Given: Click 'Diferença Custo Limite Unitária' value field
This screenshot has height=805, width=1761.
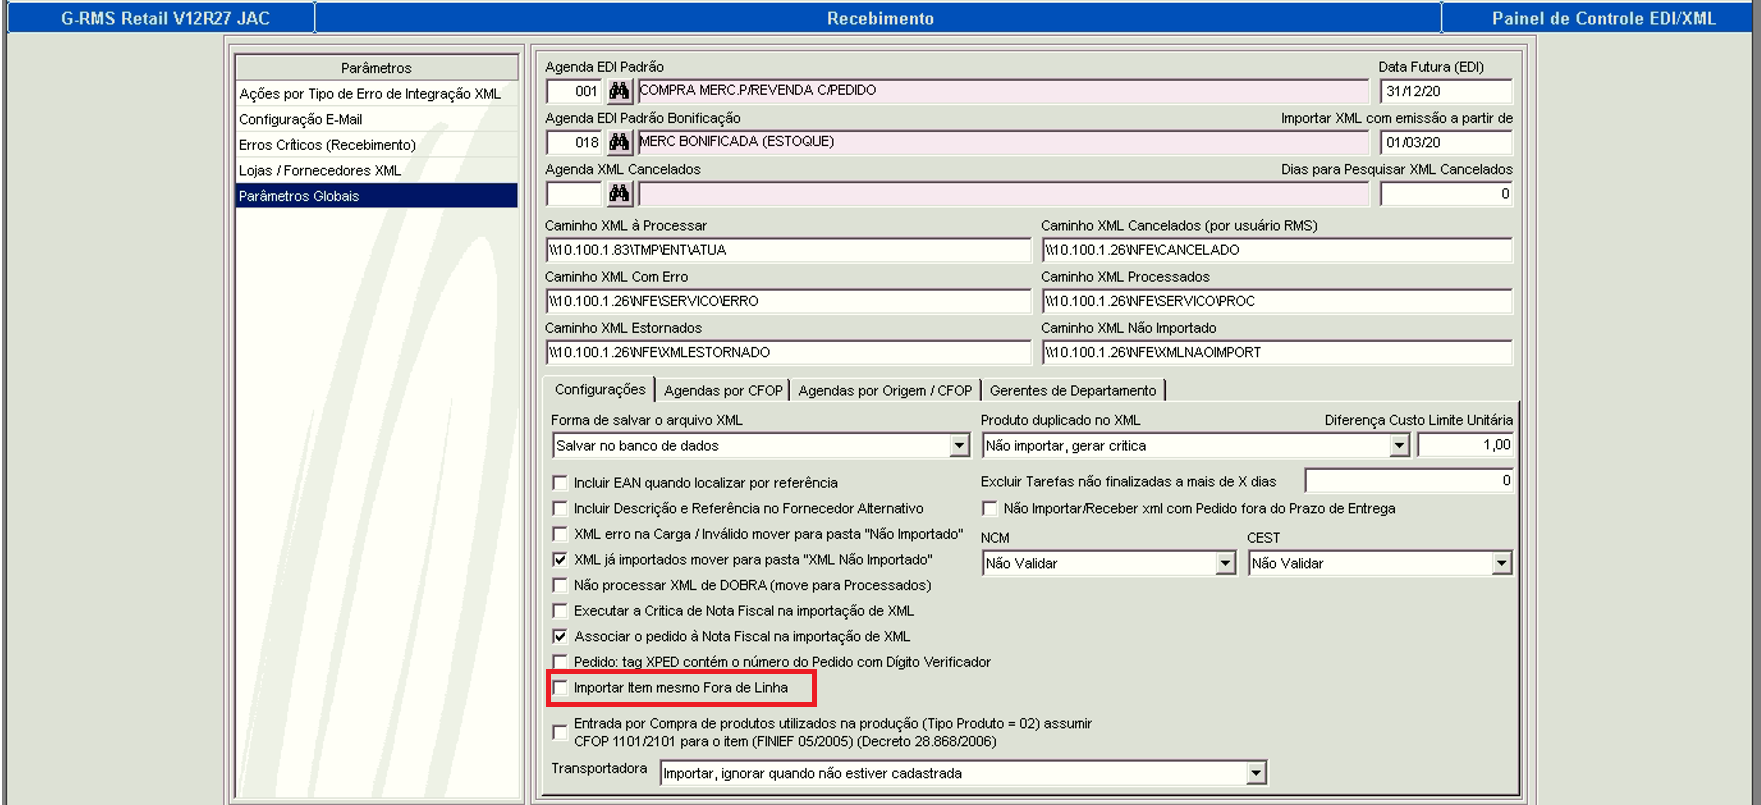Looking at the screenshot, I should coord(1465,445).
